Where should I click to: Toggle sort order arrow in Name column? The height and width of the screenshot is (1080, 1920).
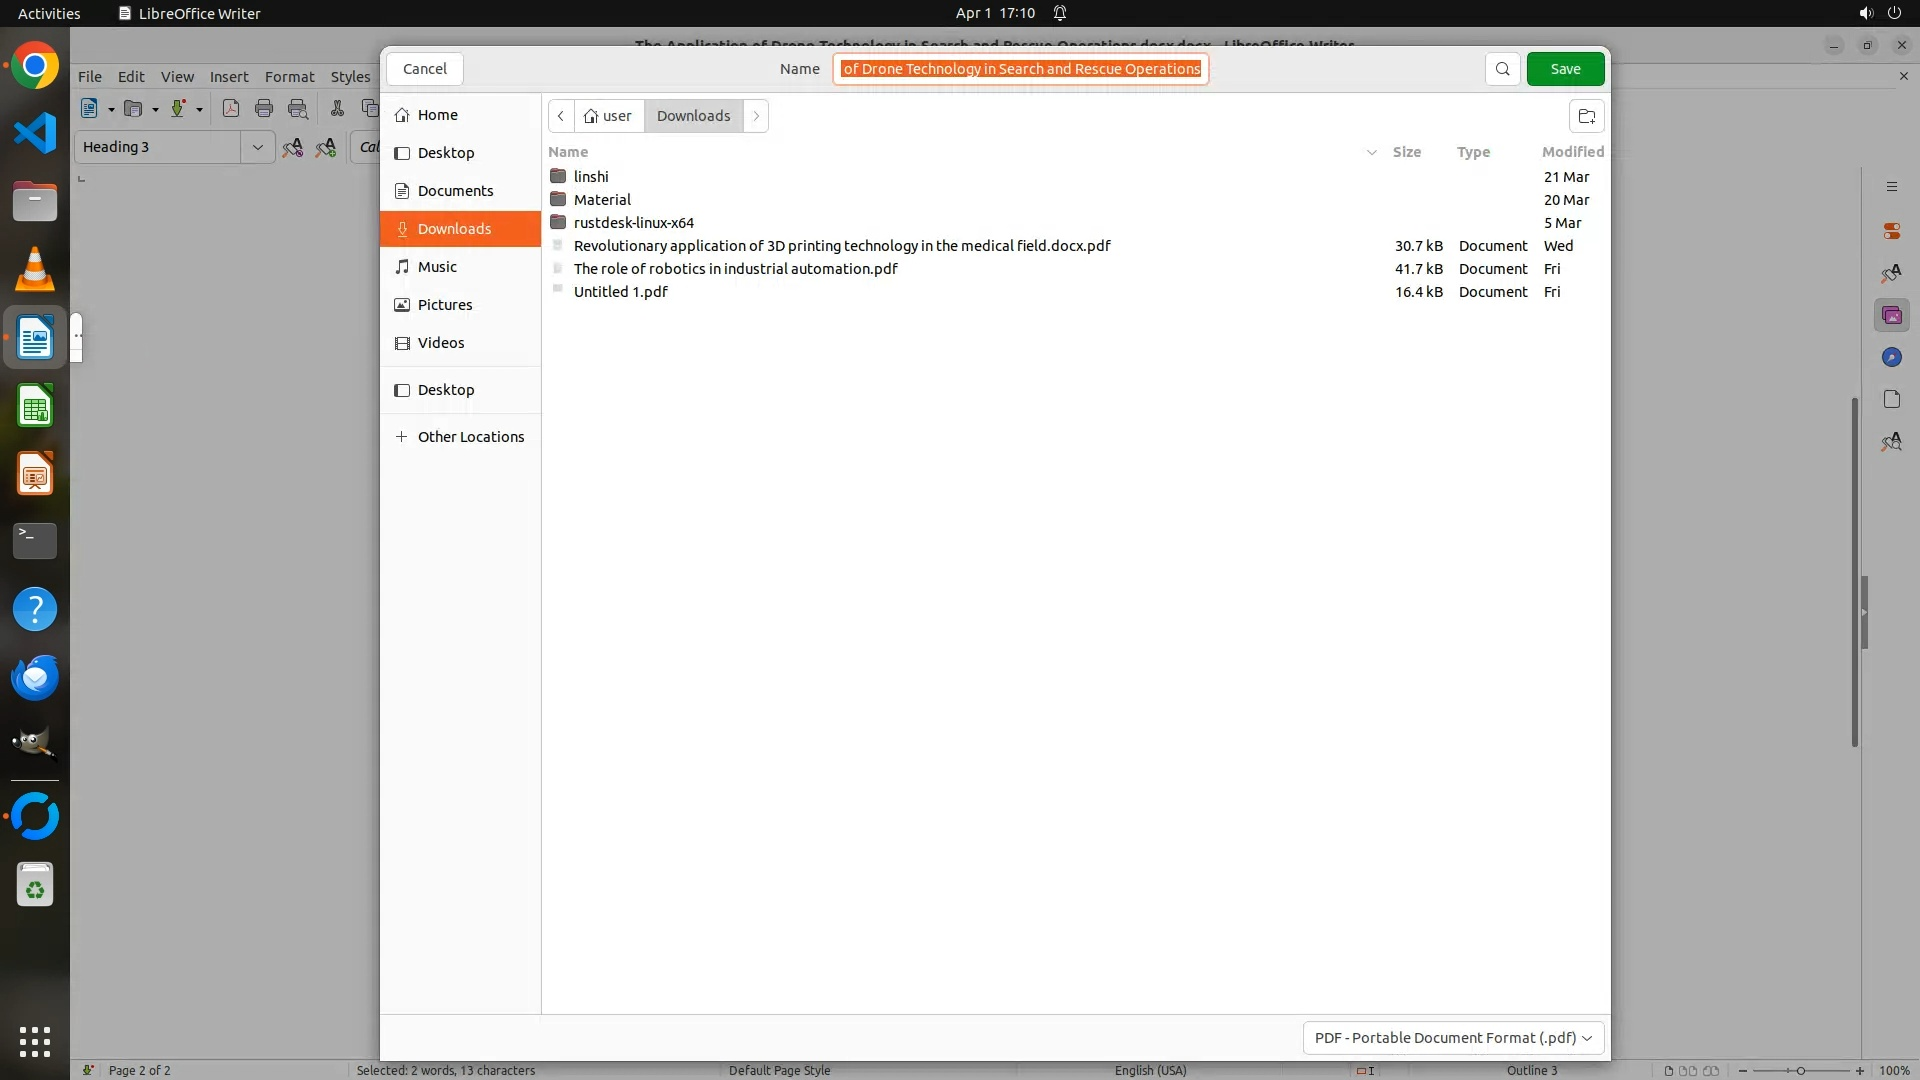click(x=1371, y=152)
